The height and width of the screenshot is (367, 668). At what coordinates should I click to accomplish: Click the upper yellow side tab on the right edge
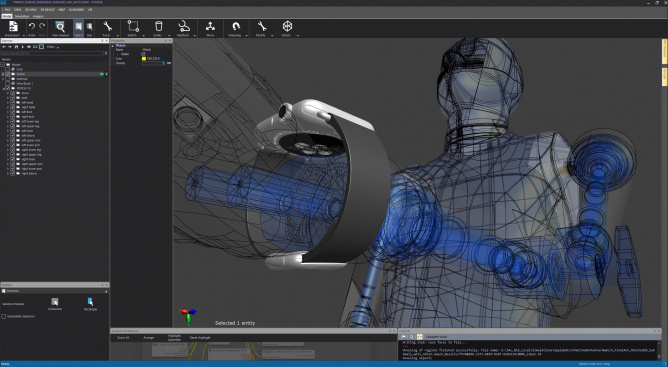664,51
